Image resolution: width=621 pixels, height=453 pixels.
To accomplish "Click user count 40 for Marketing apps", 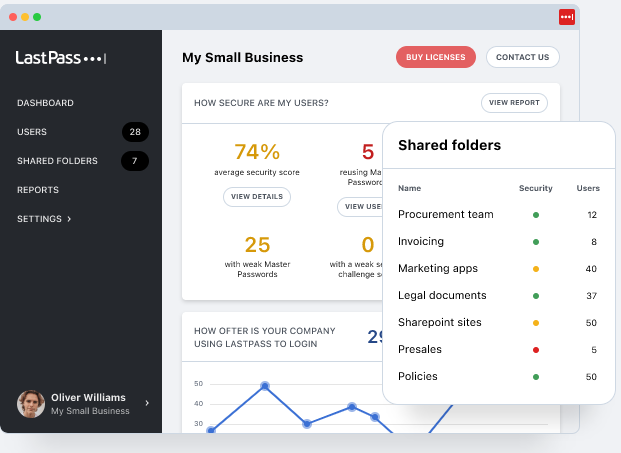I will point(591,269).
